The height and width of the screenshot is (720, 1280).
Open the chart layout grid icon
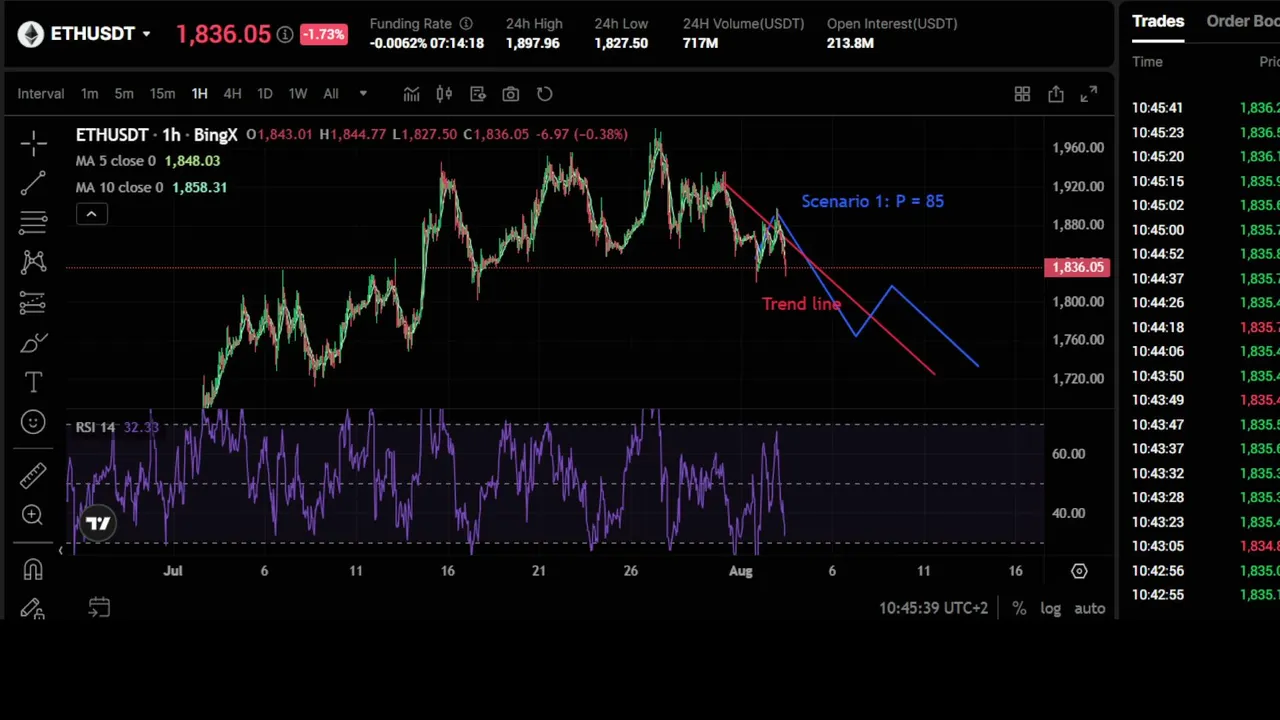pos(1022,94)
